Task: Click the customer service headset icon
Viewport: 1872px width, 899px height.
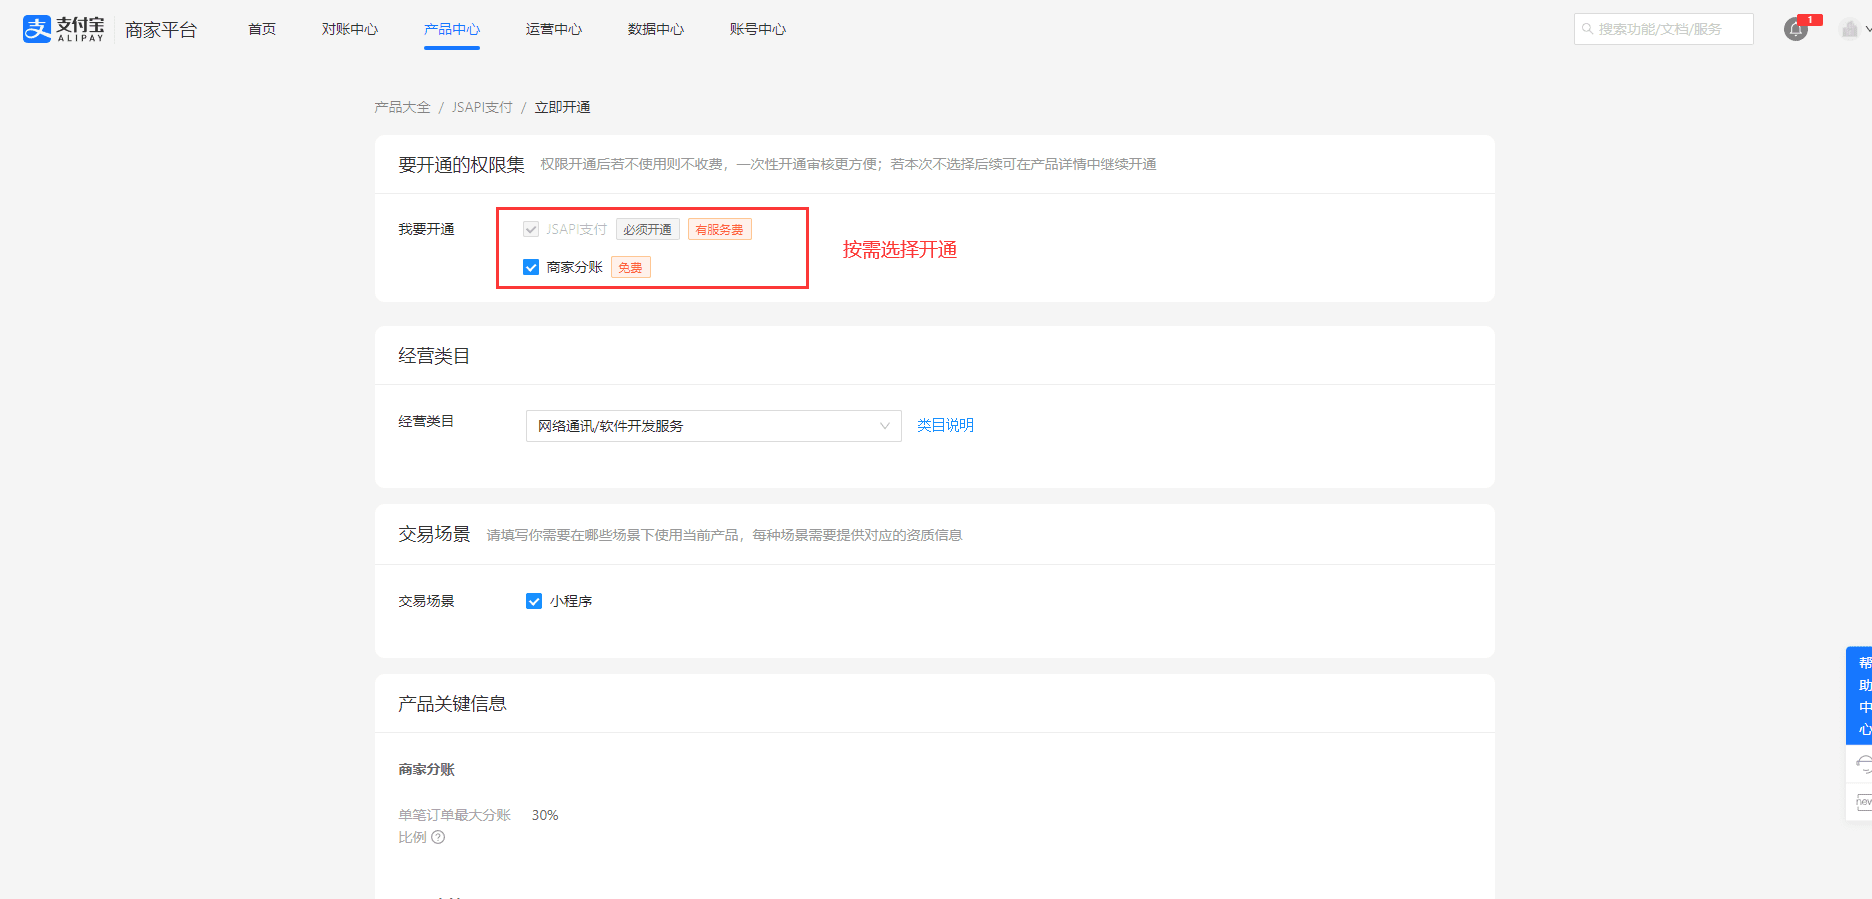Action: 1862,764
